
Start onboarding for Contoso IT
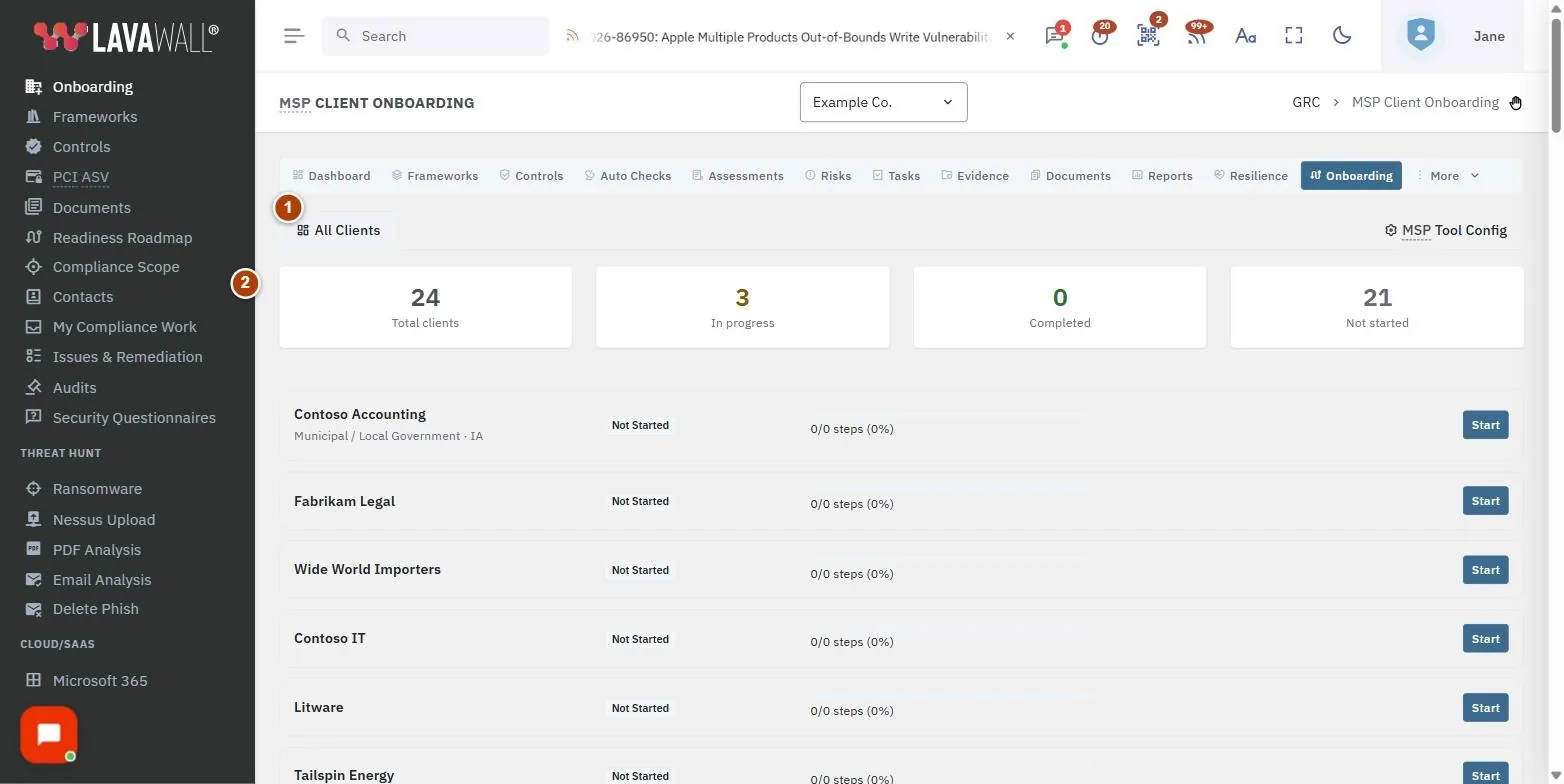coord(1485,639)
